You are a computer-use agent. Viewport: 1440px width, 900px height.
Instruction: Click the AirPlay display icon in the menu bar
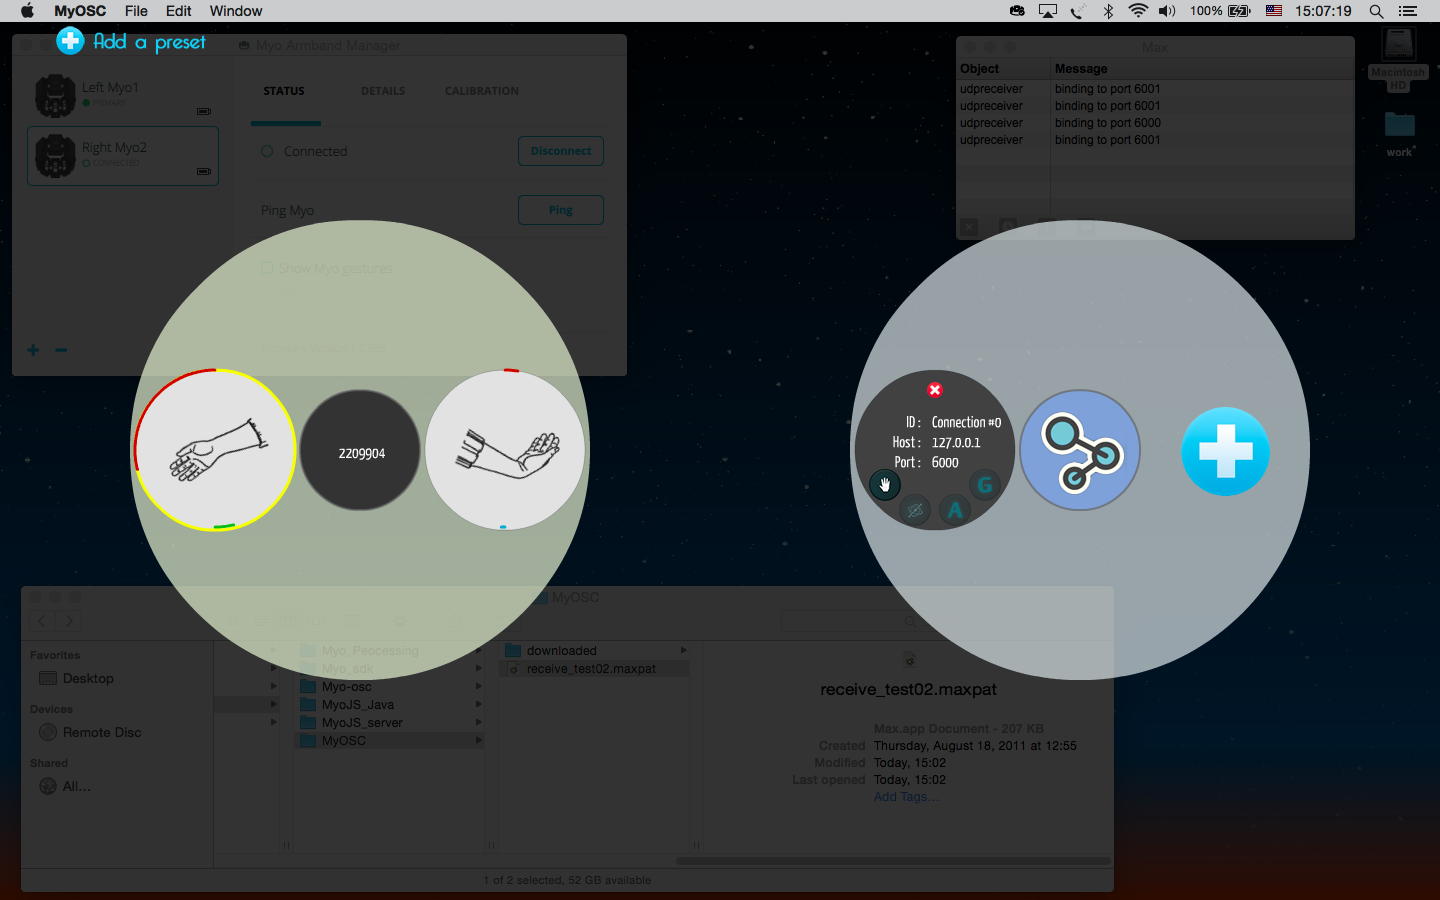tap(1048, 11)
